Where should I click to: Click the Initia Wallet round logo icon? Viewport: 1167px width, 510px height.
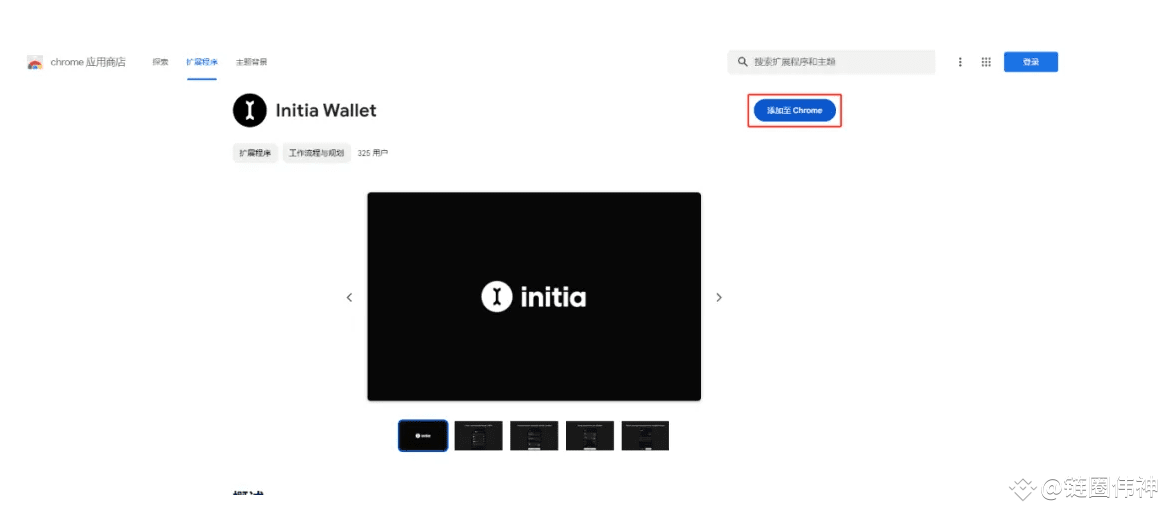point(249,111)
